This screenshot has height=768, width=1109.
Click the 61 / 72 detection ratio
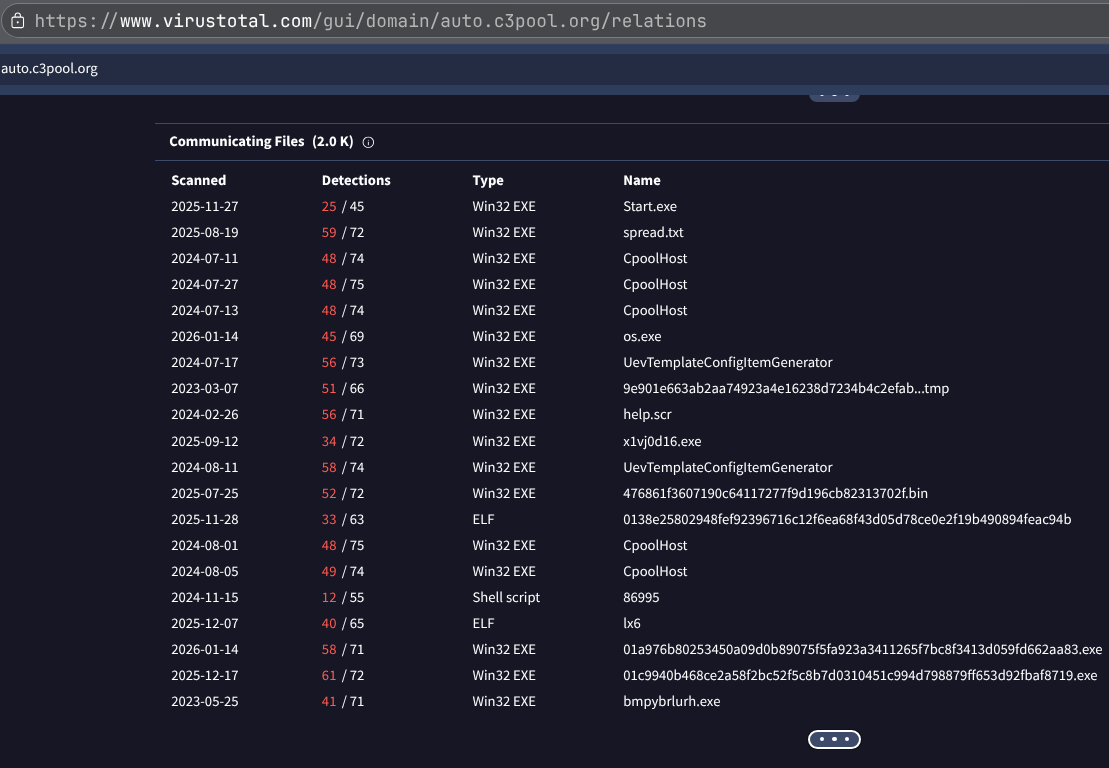pos(343,675)
